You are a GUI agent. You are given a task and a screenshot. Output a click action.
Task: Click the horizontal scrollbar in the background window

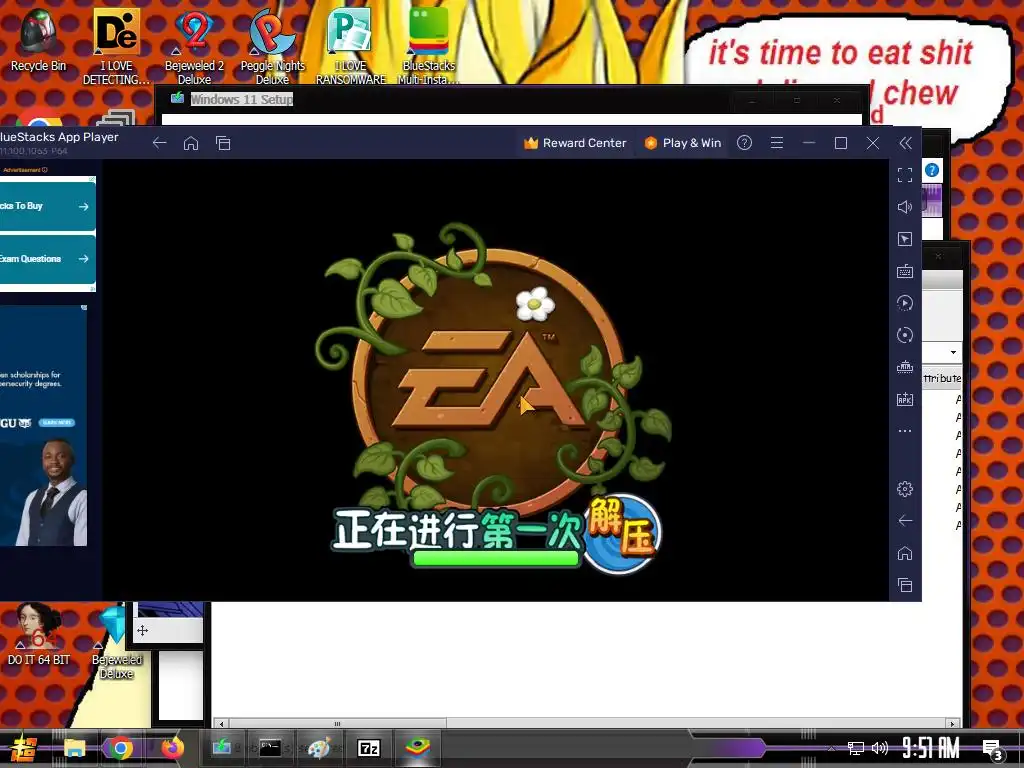[x=337, y=724]
